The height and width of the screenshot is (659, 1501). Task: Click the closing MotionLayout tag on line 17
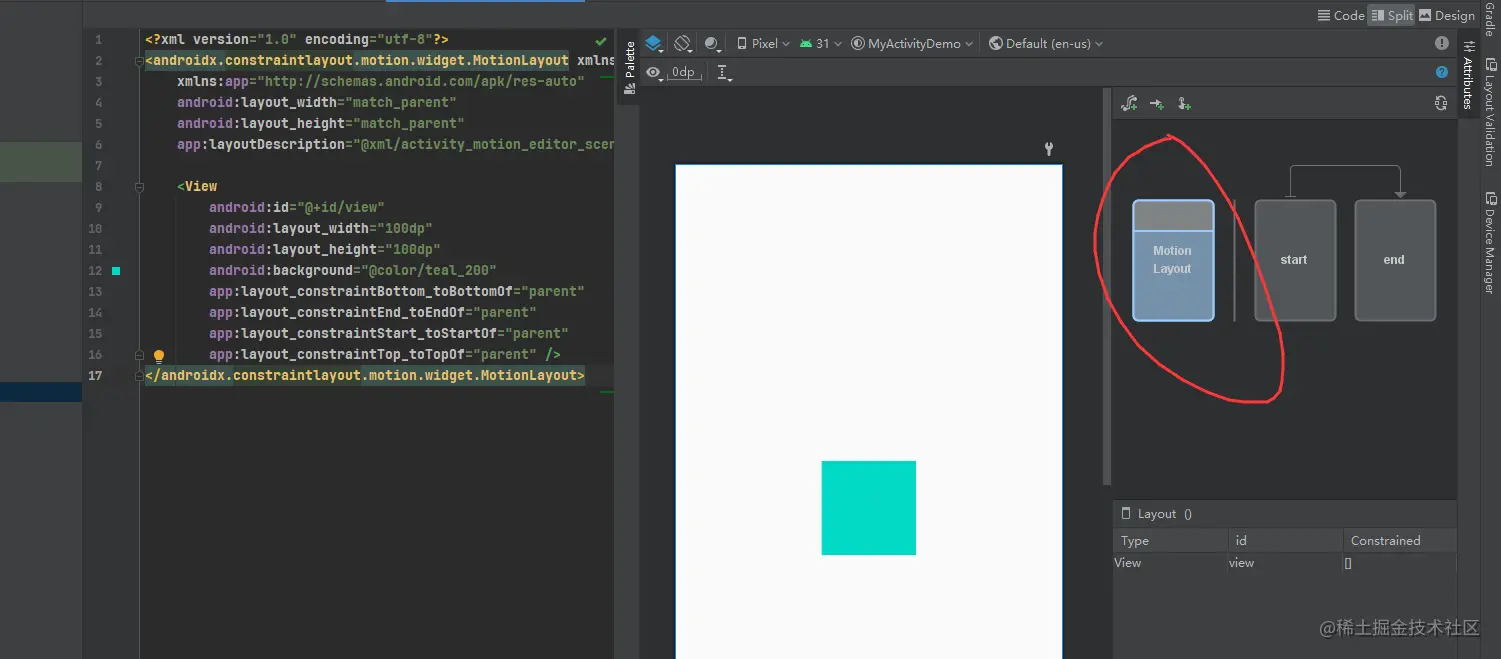pos(365,375)
